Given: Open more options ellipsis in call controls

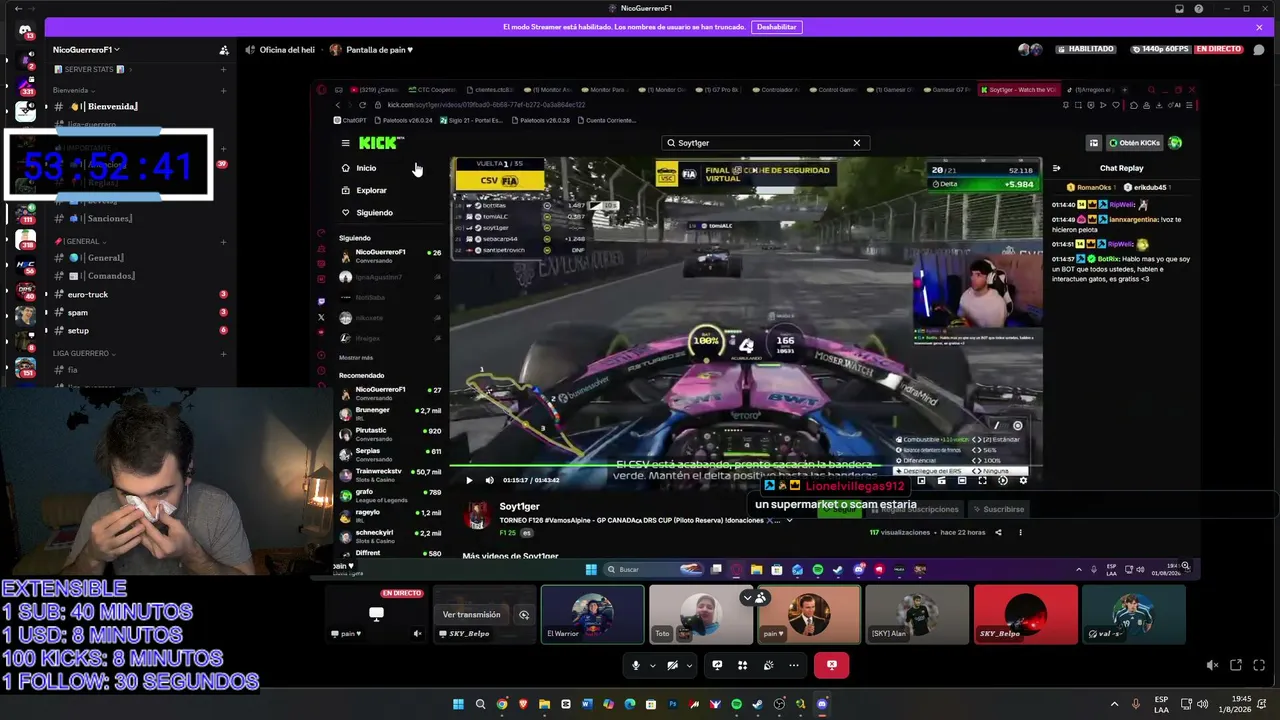Looking at the screenshot, I should click(x=794, y=665).
